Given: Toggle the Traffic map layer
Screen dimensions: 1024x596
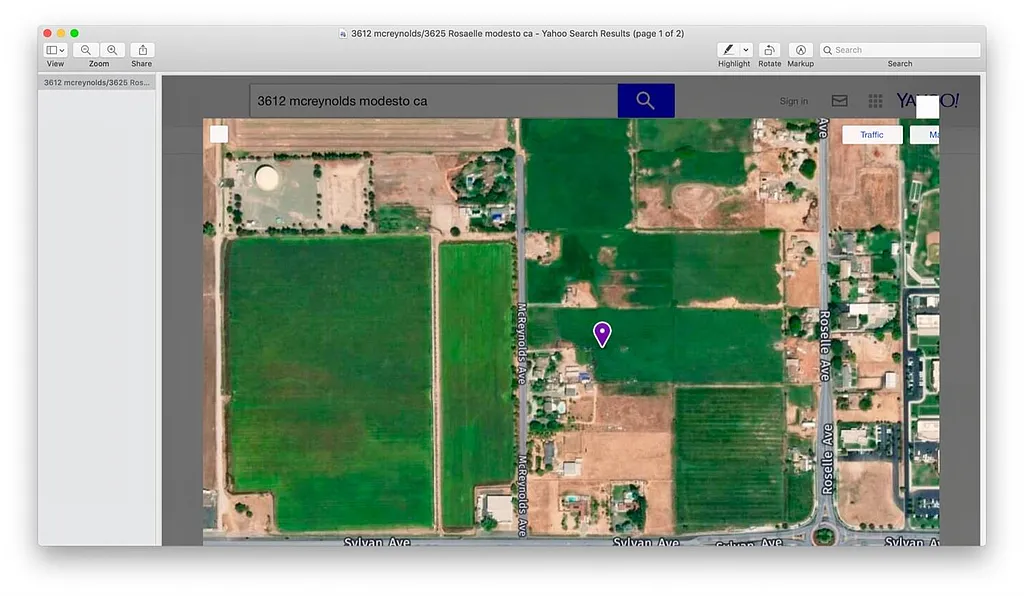Looking at the screenshot, I should [872, 134].
